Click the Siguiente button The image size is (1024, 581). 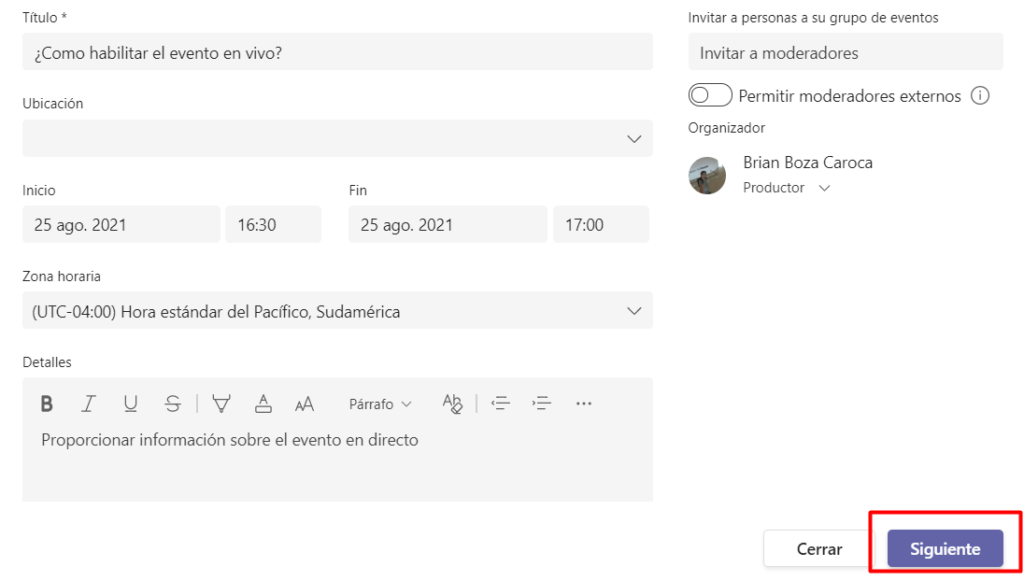pyautogui.click(x=945, y=549)
